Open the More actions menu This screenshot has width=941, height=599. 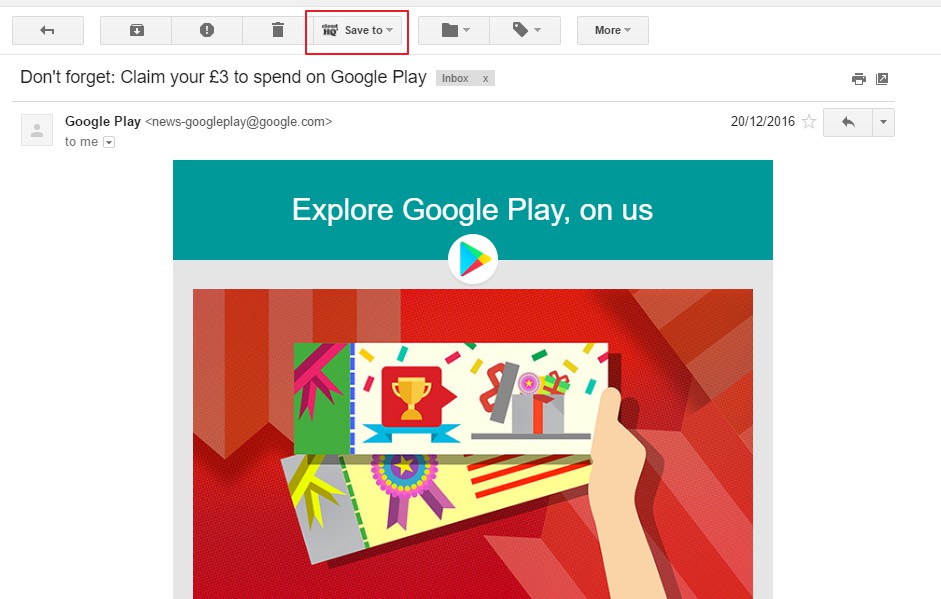coord(613,30)
